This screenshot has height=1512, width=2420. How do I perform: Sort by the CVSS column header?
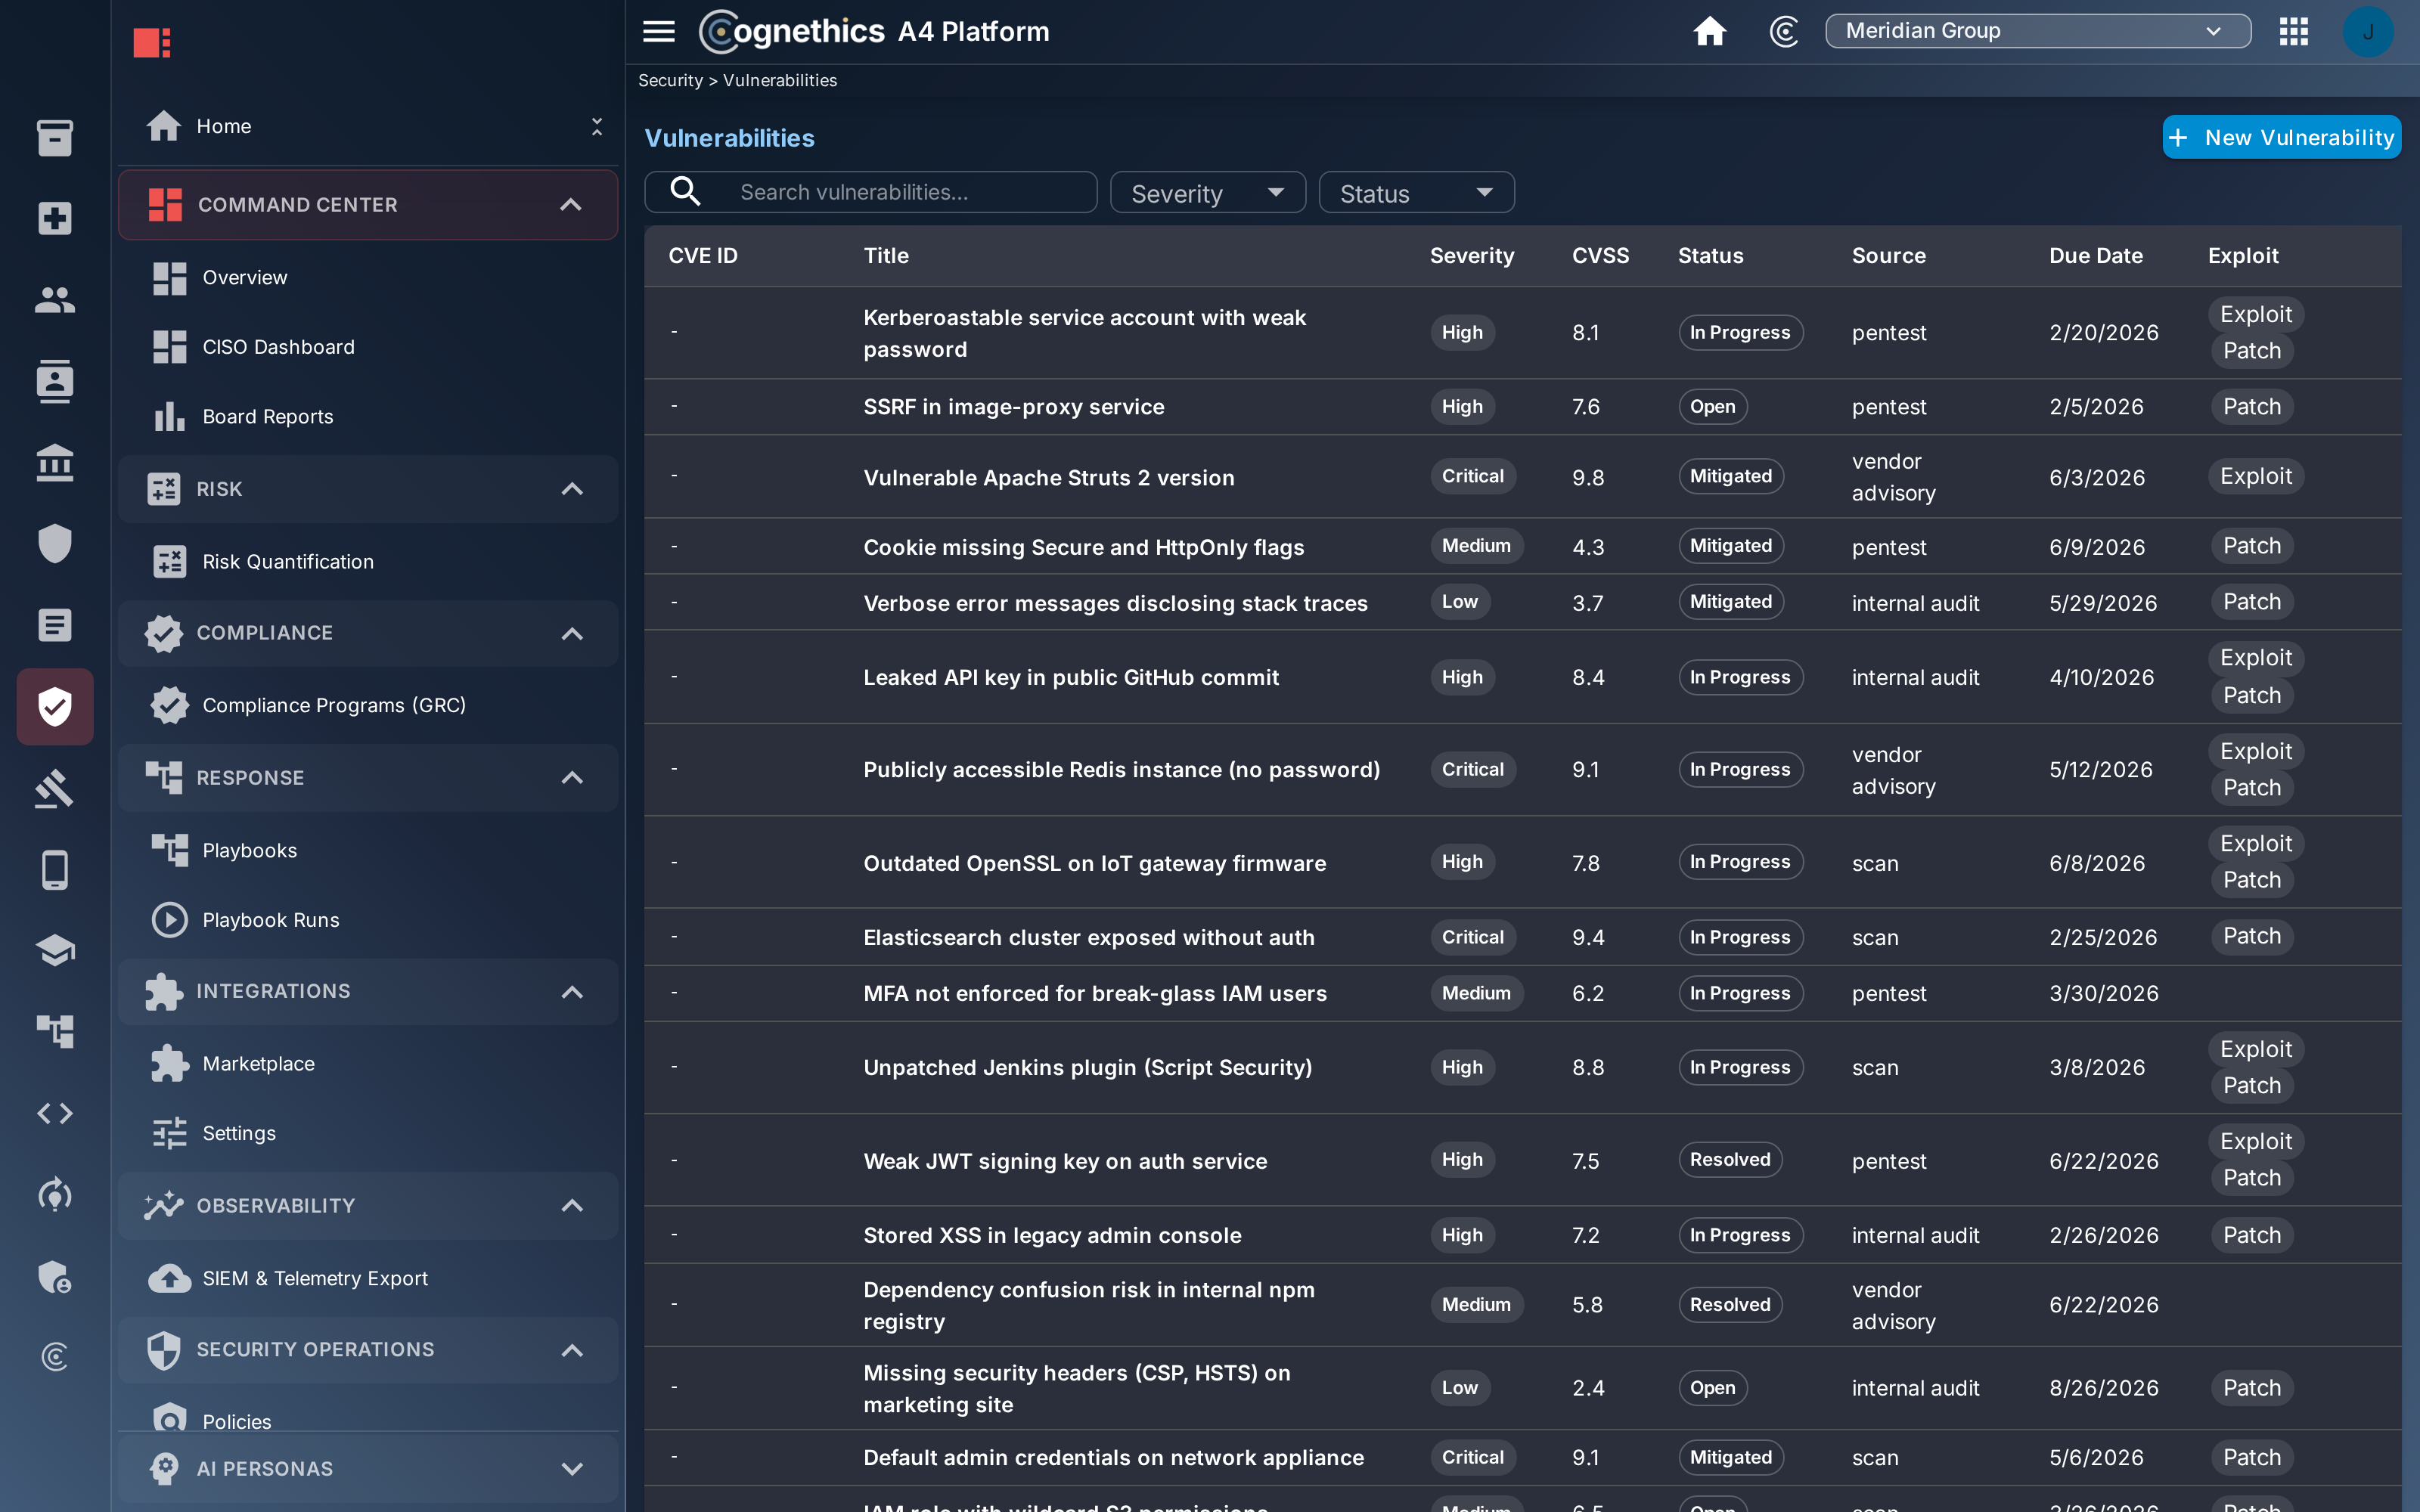1600,255
